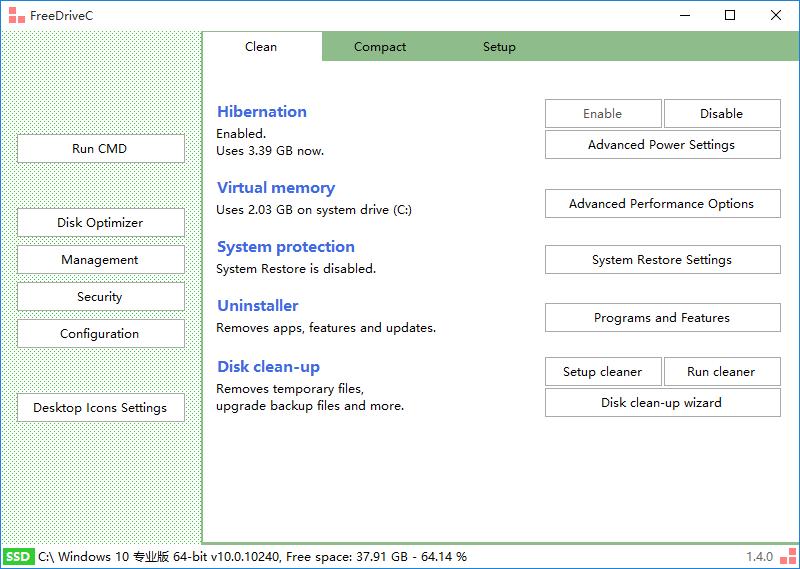800x569 pixels.
Task: Click the Windows 10 free space status text
Action: click(x=253, y=557)
